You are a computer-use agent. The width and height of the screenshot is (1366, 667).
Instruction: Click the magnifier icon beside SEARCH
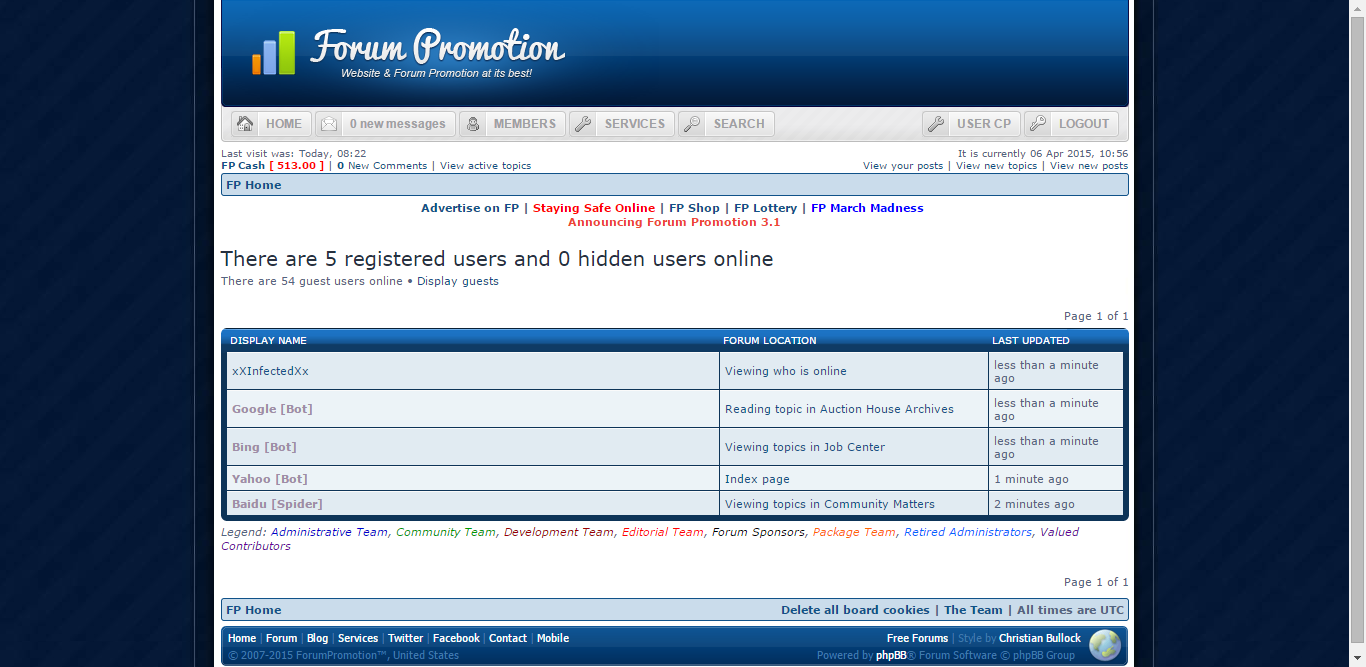point(692,124)
